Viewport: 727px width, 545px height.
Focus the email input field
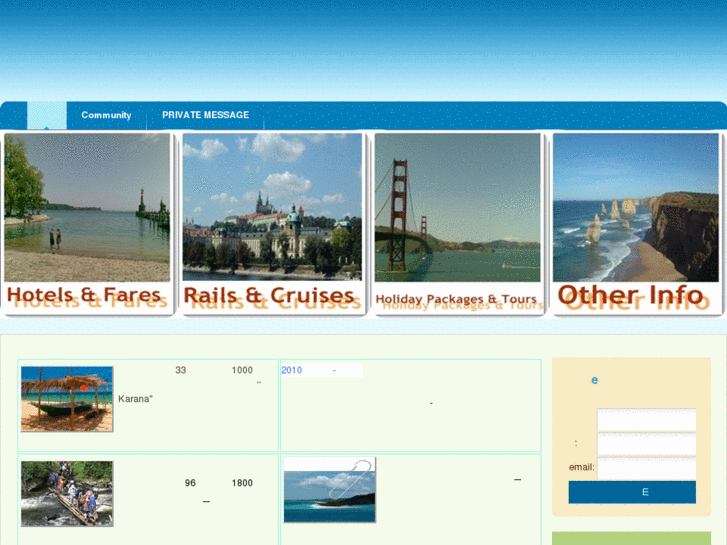[646, 468]
